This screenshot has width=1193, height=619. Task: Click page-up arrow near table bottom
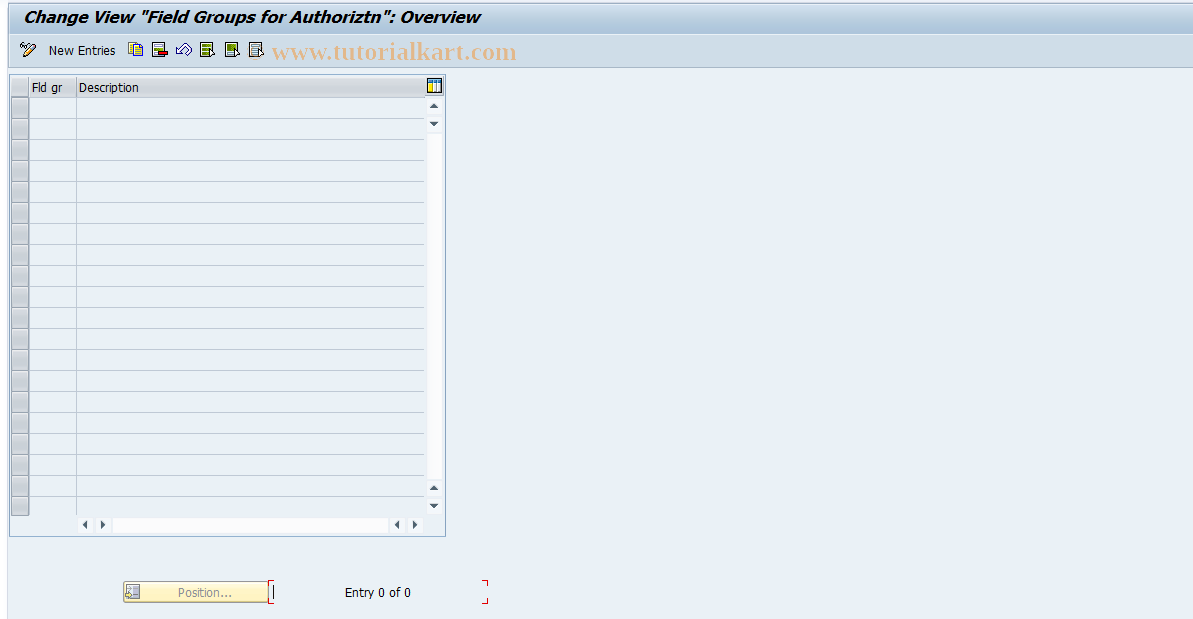[434, 488]
